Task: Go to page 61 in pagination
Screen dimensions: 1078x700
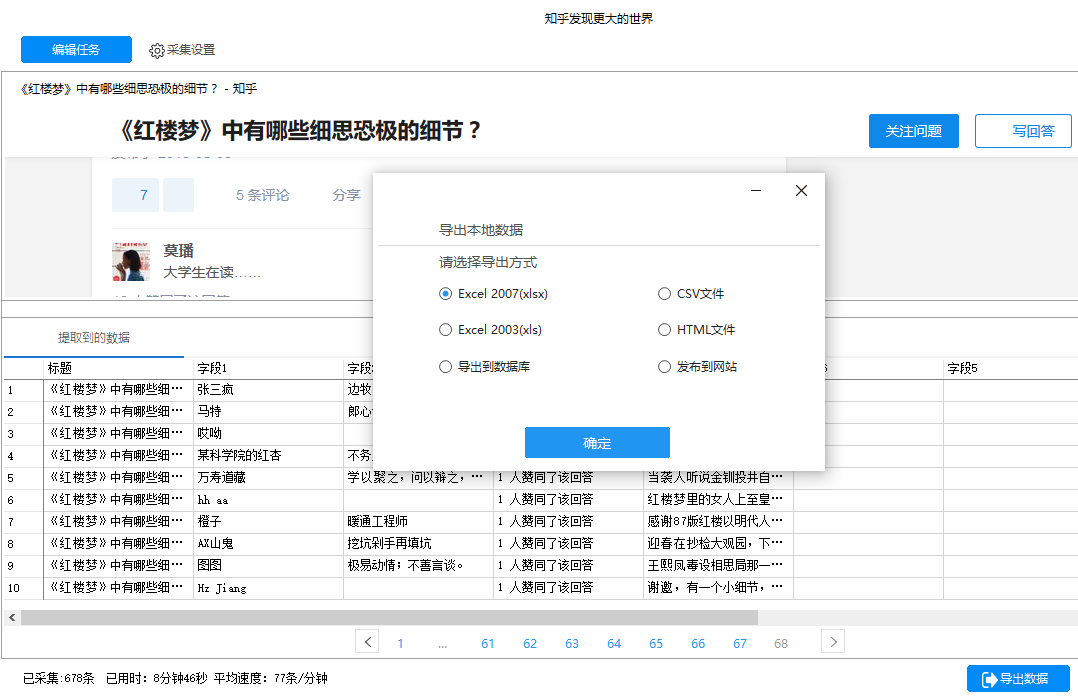Action: pos(487,644)
